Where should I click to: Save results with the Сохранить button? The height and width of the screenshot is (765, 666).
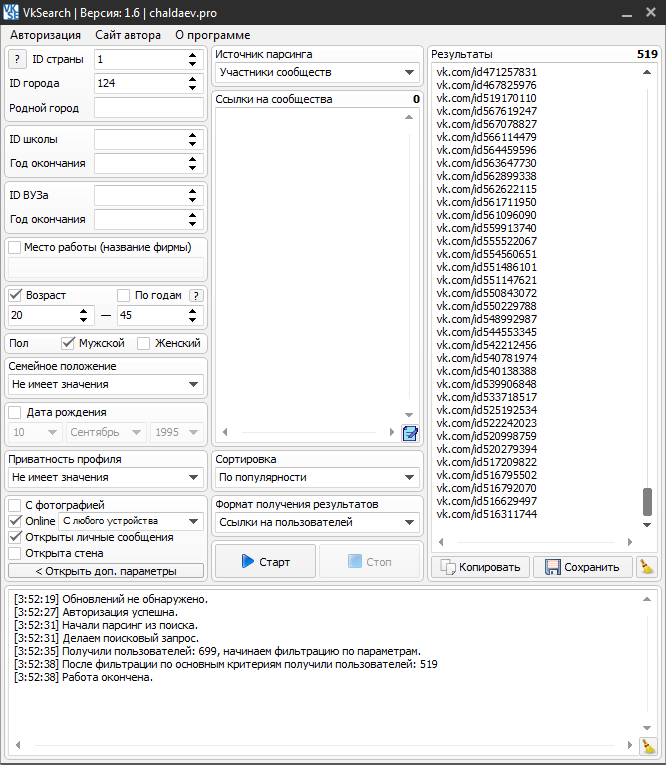[x=583, y=567]
